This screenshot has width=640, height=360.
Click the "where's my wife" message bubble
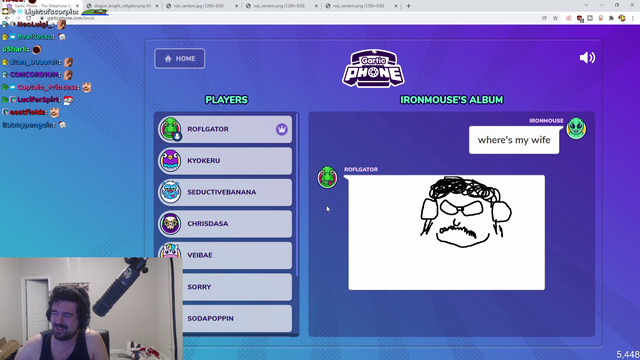click(514, 140)
